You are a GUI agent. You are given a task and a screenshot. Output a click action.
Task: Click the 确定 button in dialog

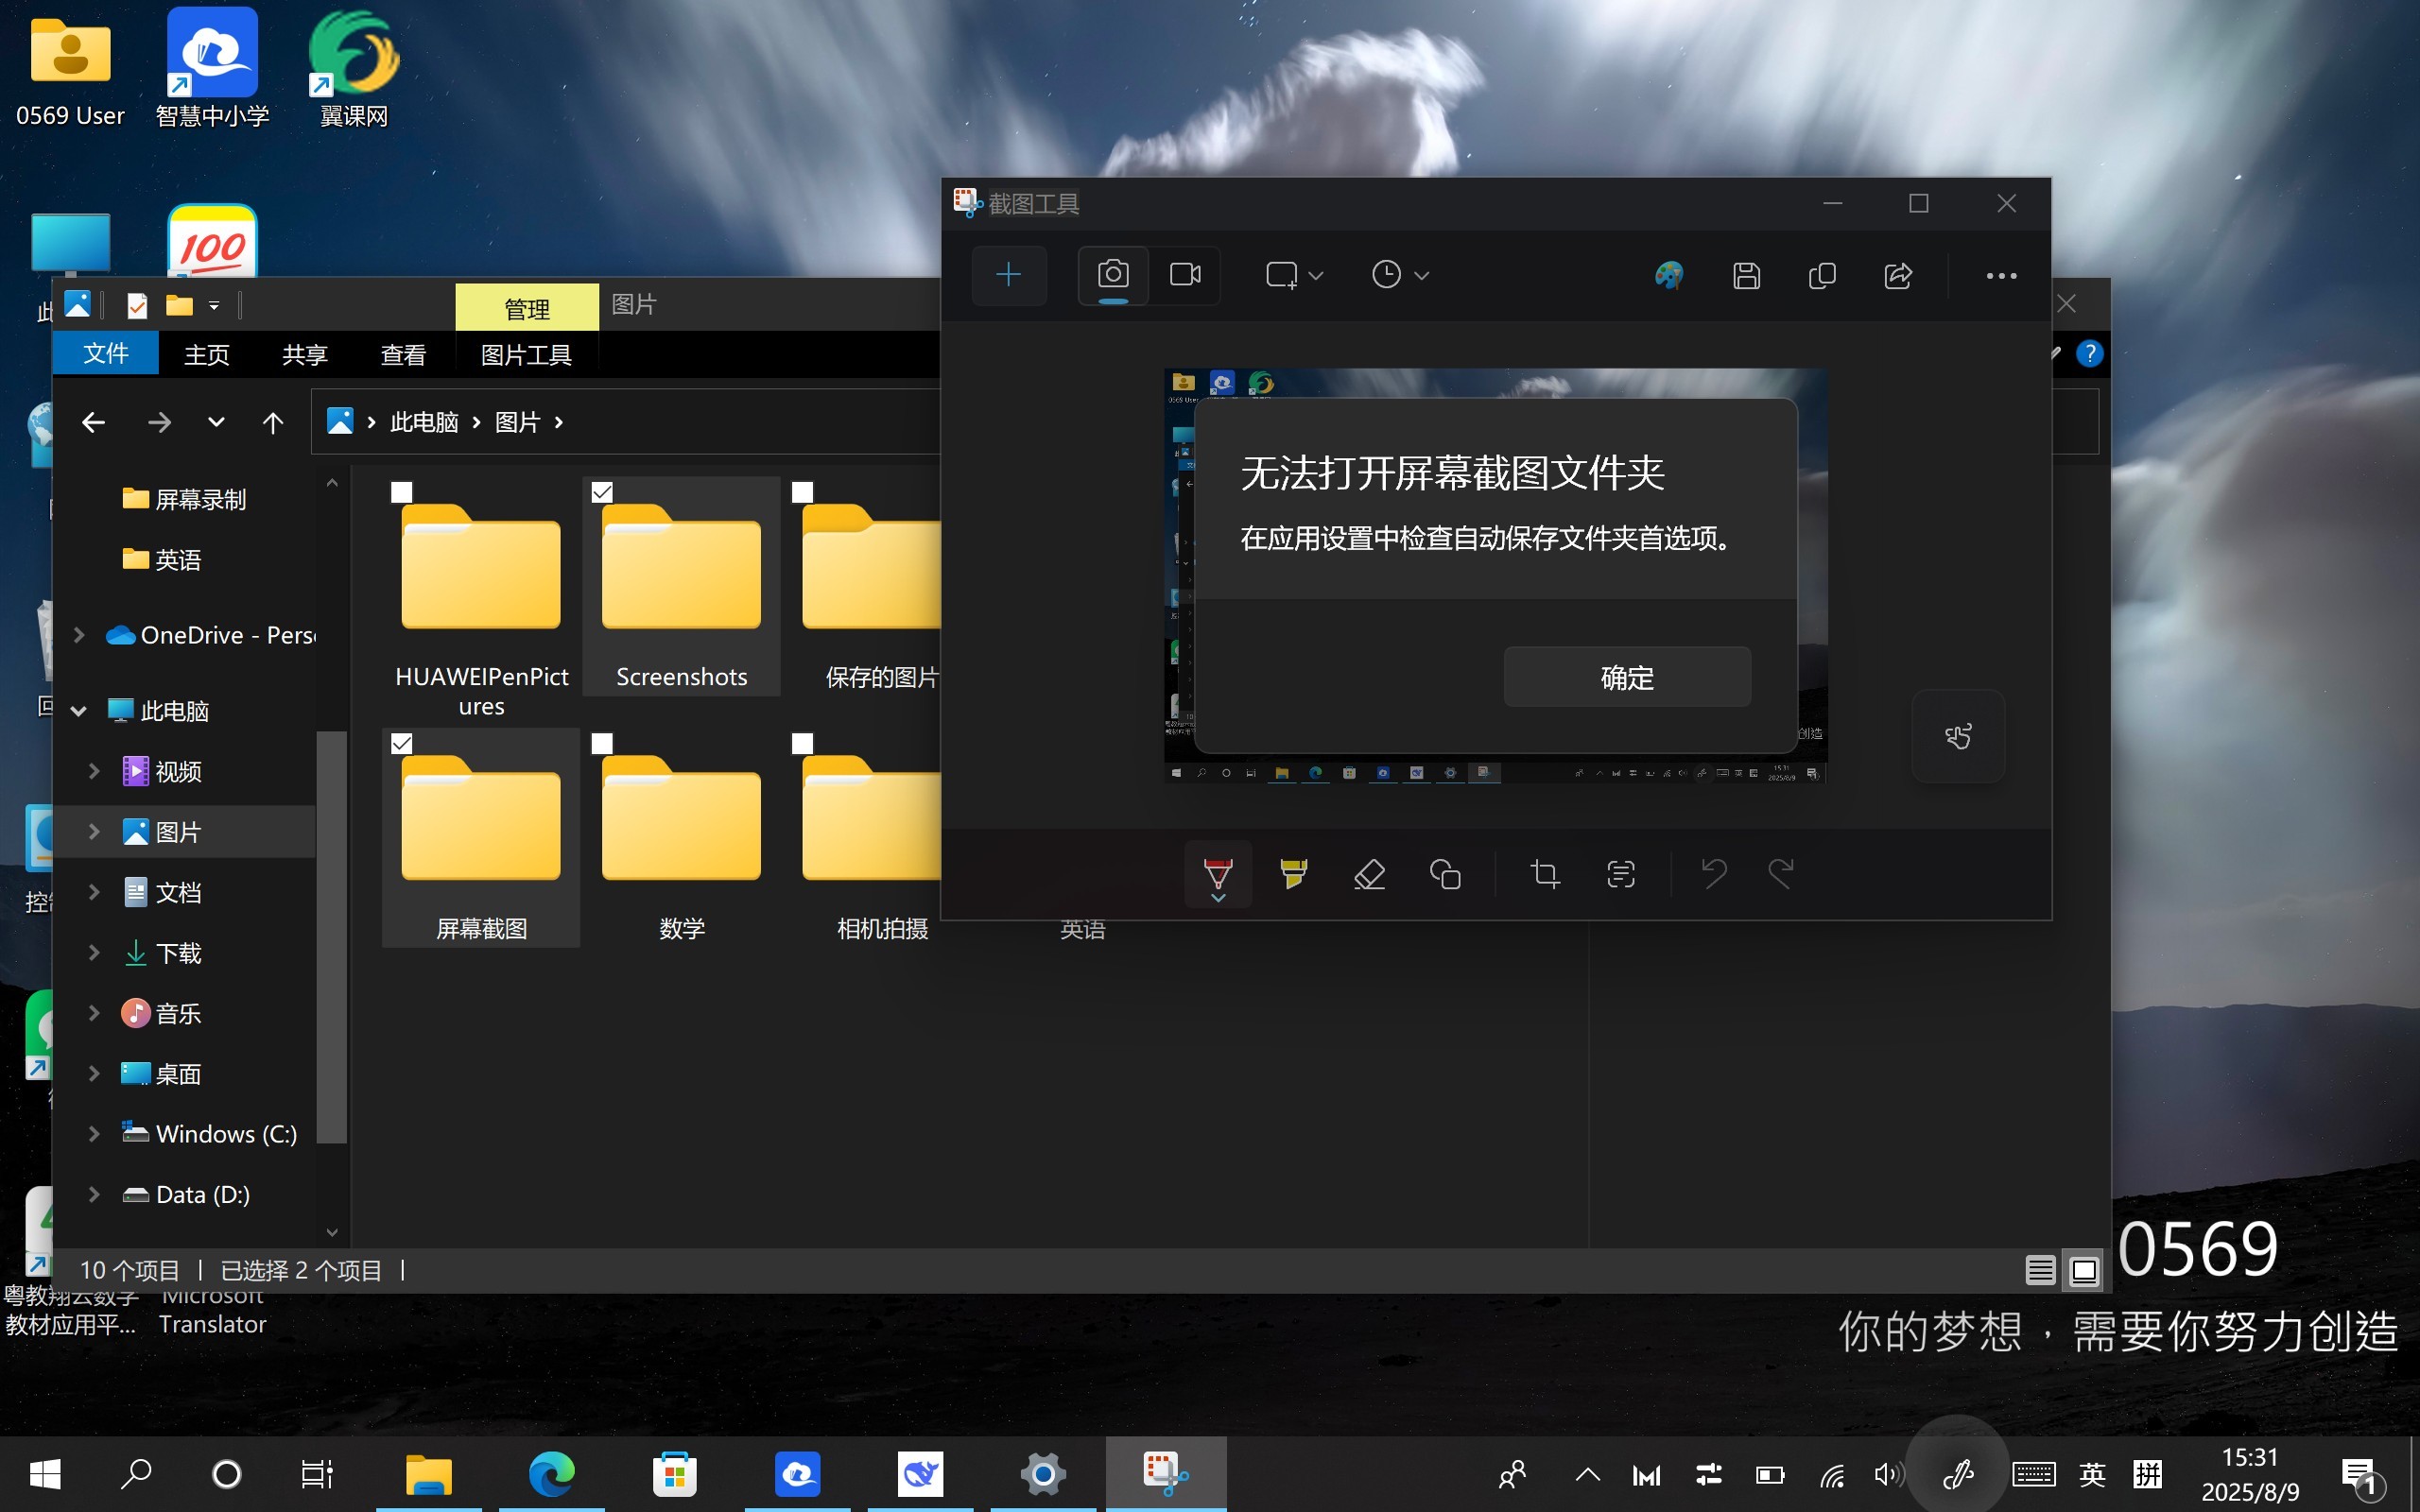[x=1627, y=677]
